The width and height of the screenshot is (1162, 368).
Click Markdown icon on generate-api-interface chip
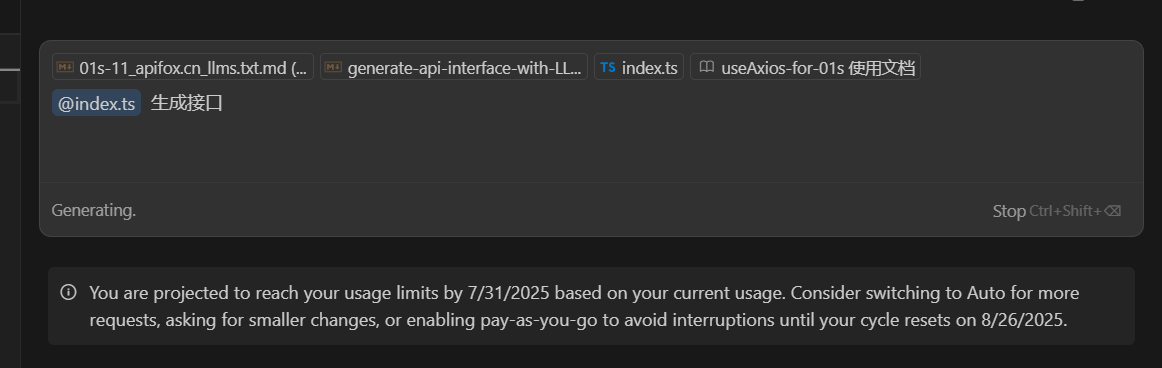pyautogui.click(x=333, y=68)
